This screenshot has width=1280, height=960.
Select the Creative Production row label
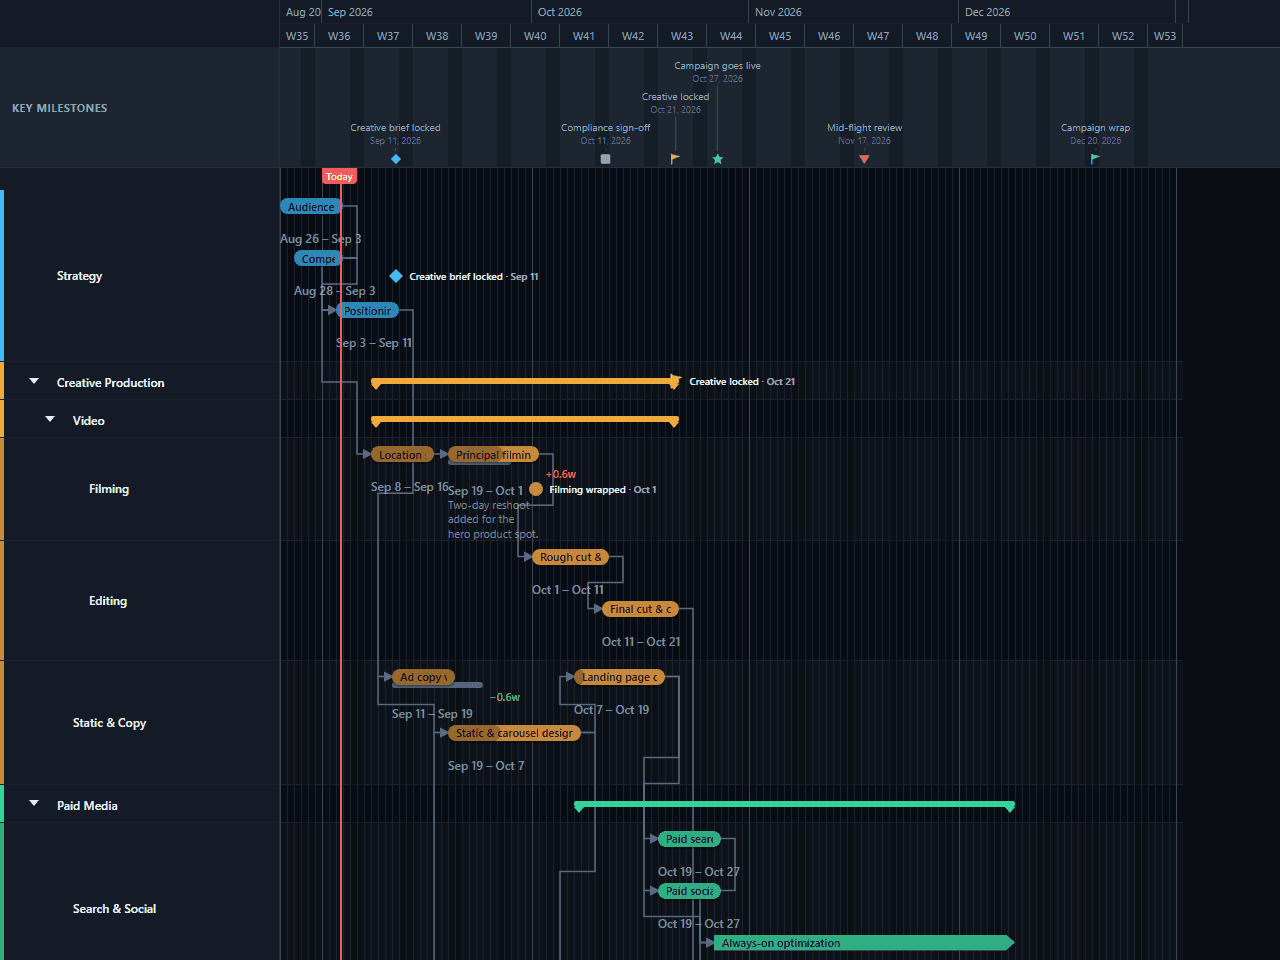click(110, 382)
